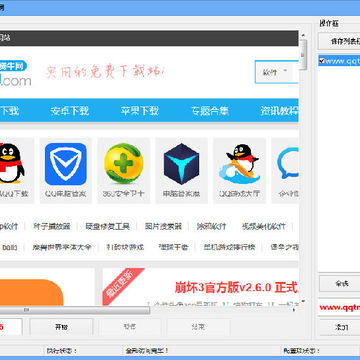Click the 魔兽世界字体大全 link
This screenshot has height=360, width=360.
click(x=61, y=247)
